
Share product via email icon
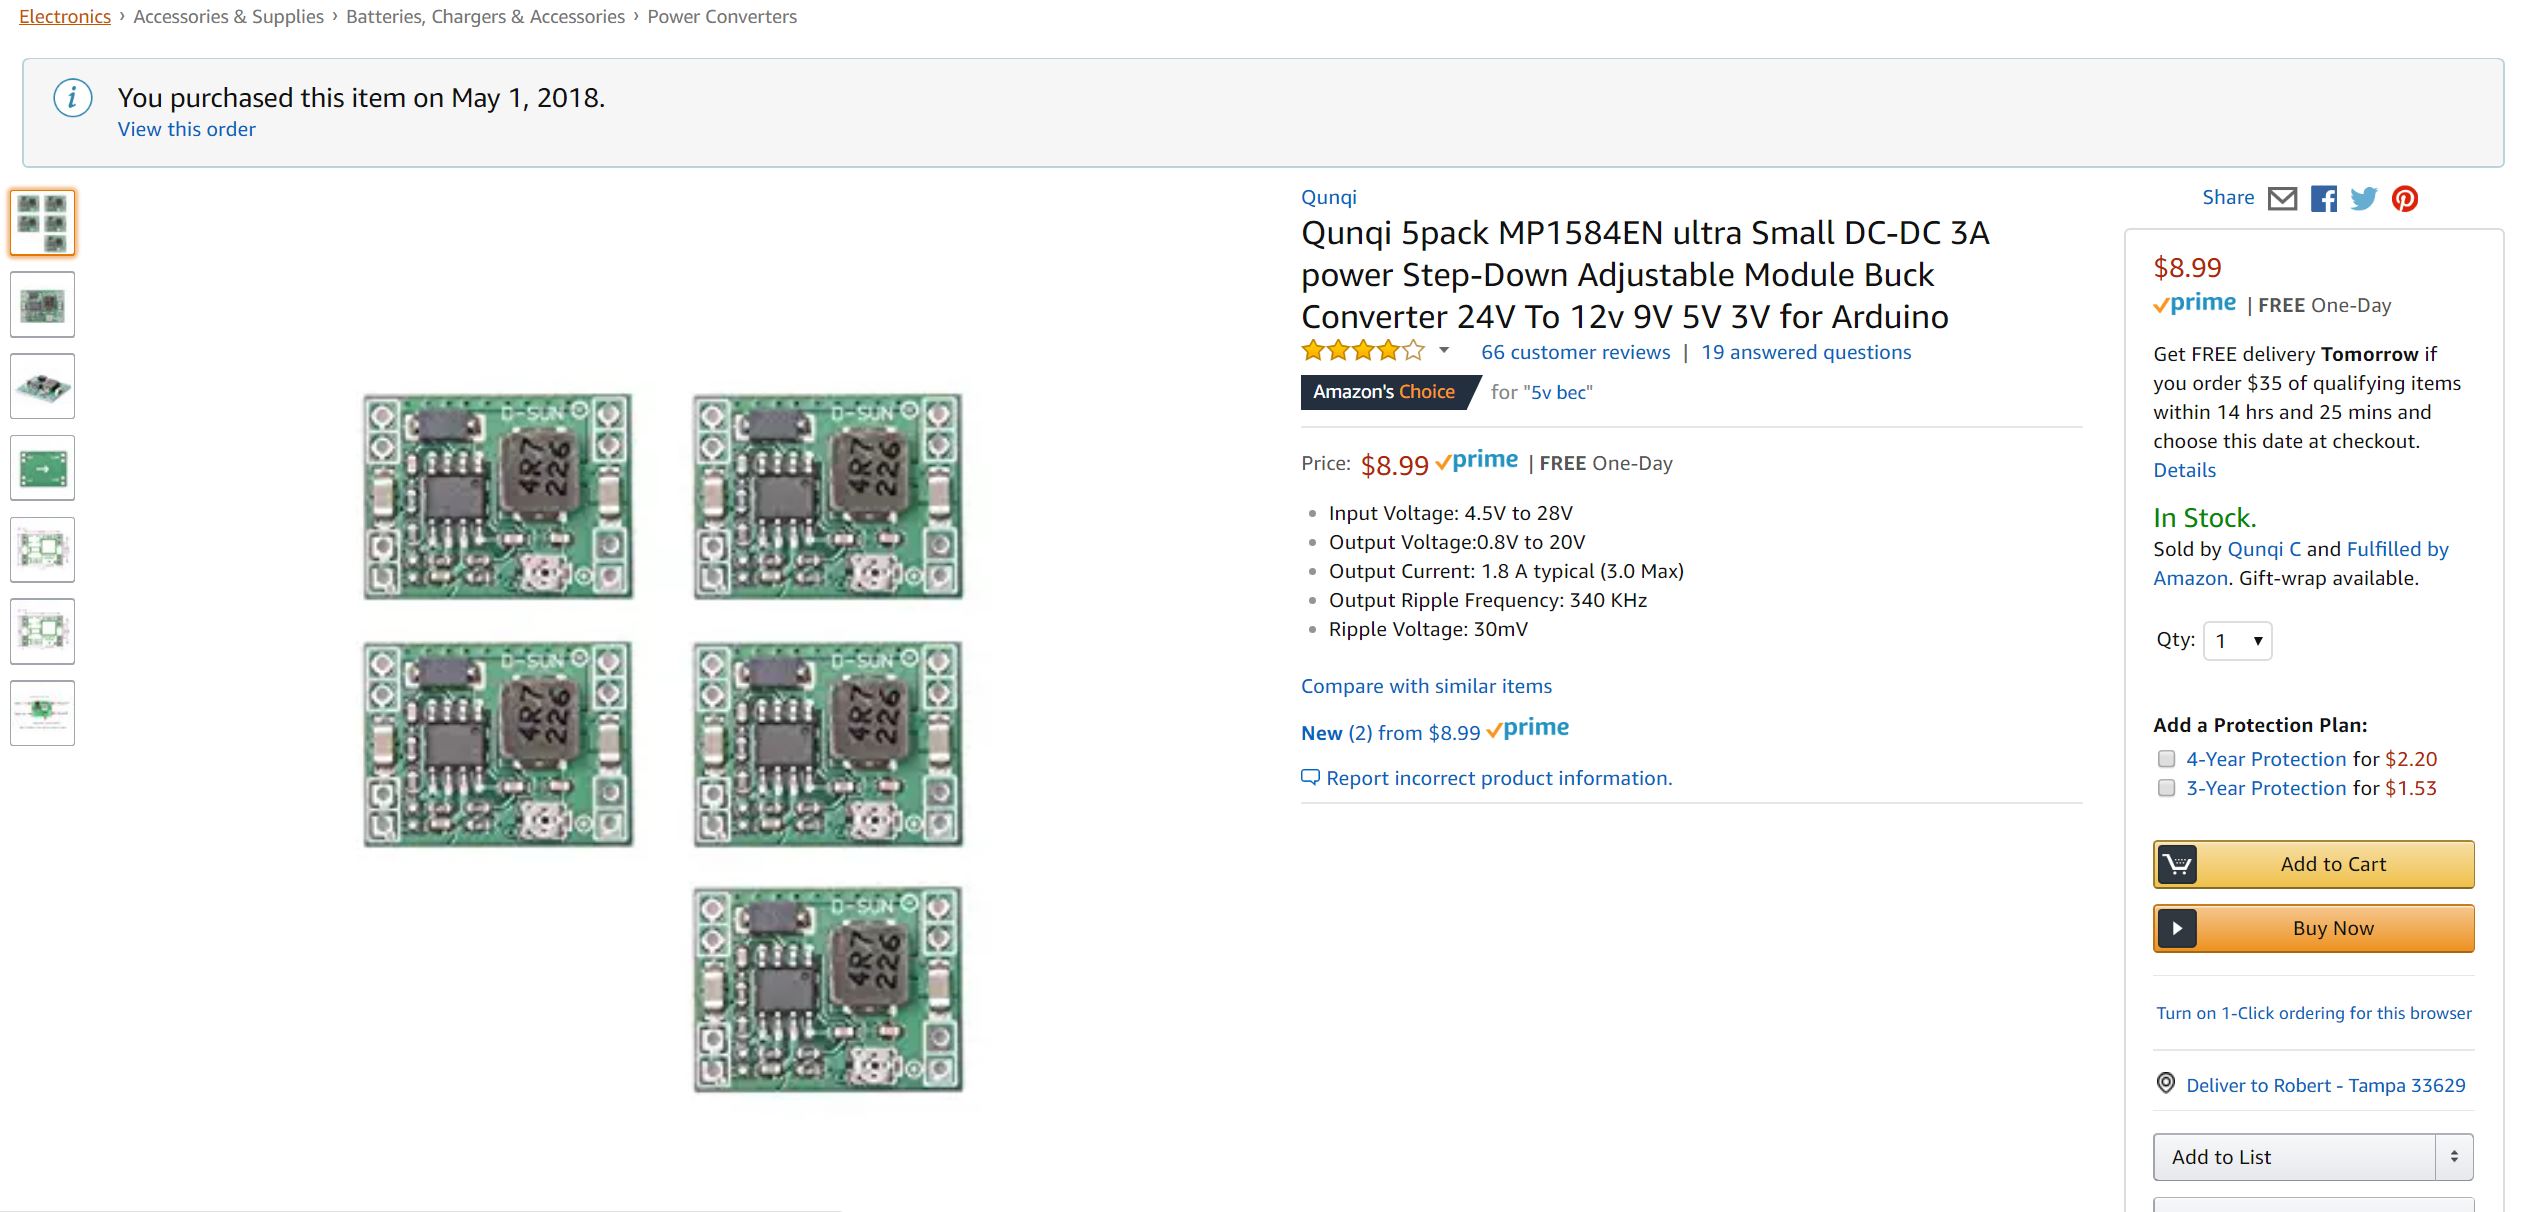click(x=2282, y=199)
